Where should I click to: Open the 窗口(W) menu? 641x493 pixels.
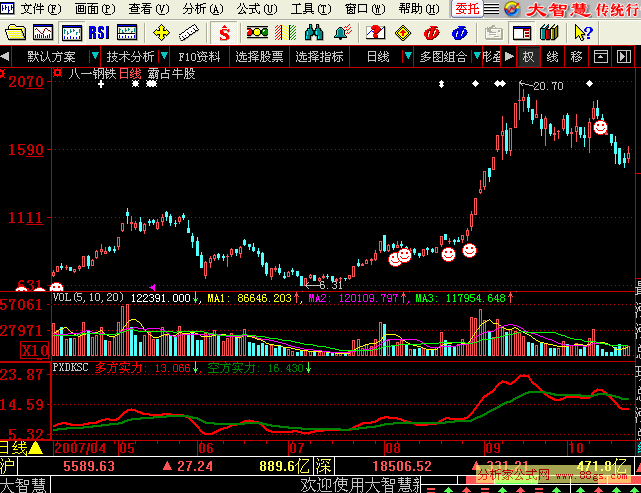coord(365,9)
